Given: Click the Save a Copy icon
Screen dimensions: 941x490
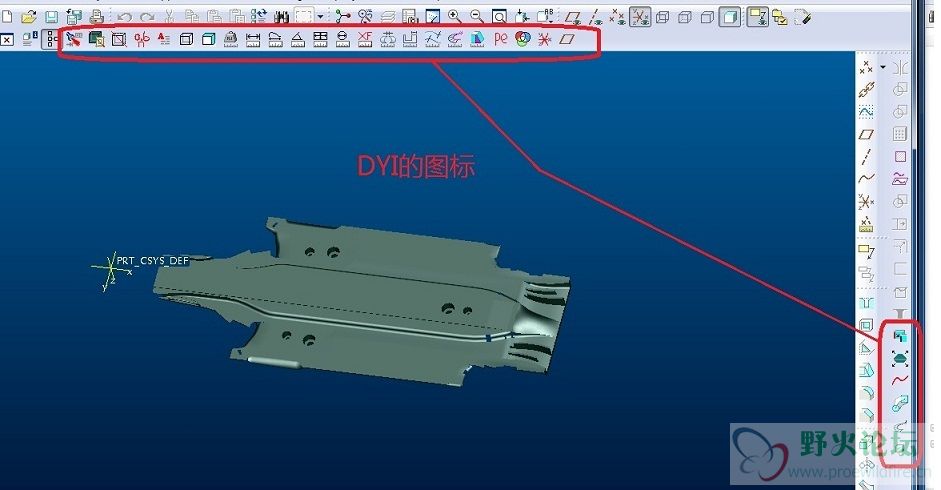Looking at the screenshot, I should coord(74,17).
